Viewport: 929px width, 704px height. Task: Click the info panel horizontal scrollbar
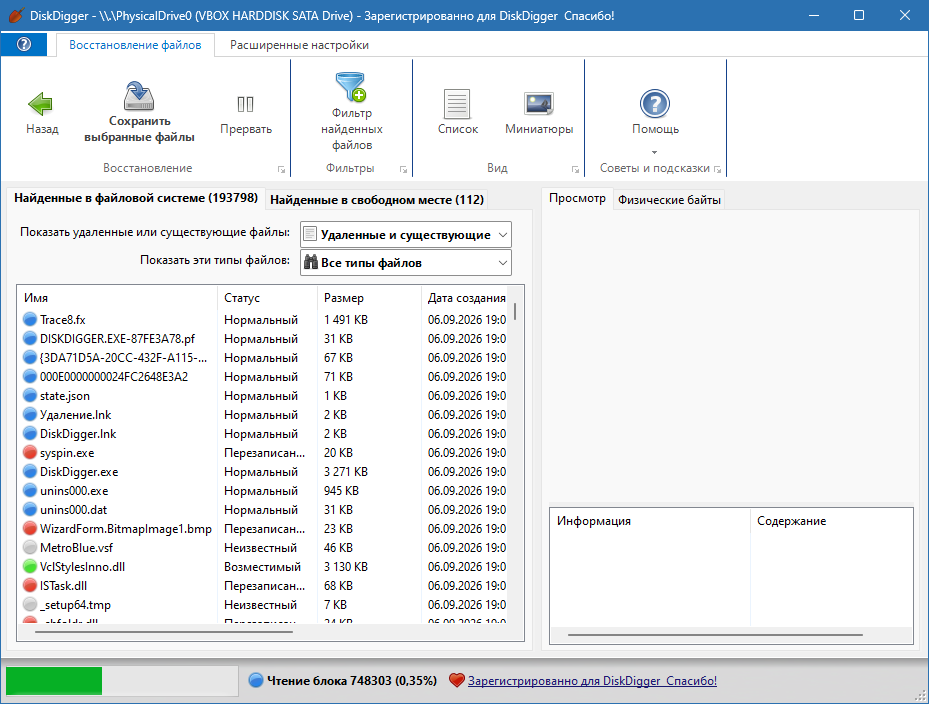click(715, 635)
